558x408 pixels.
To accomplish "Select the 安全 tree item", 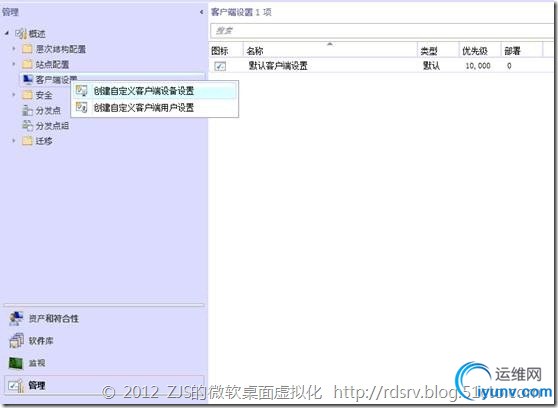I will click(44, 95).
